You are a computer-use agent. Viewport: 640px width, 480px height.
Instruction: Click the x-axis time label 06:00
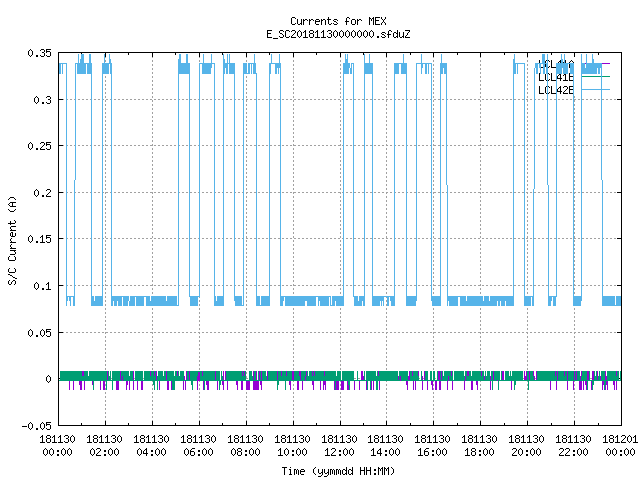click(x=198, y=453)
